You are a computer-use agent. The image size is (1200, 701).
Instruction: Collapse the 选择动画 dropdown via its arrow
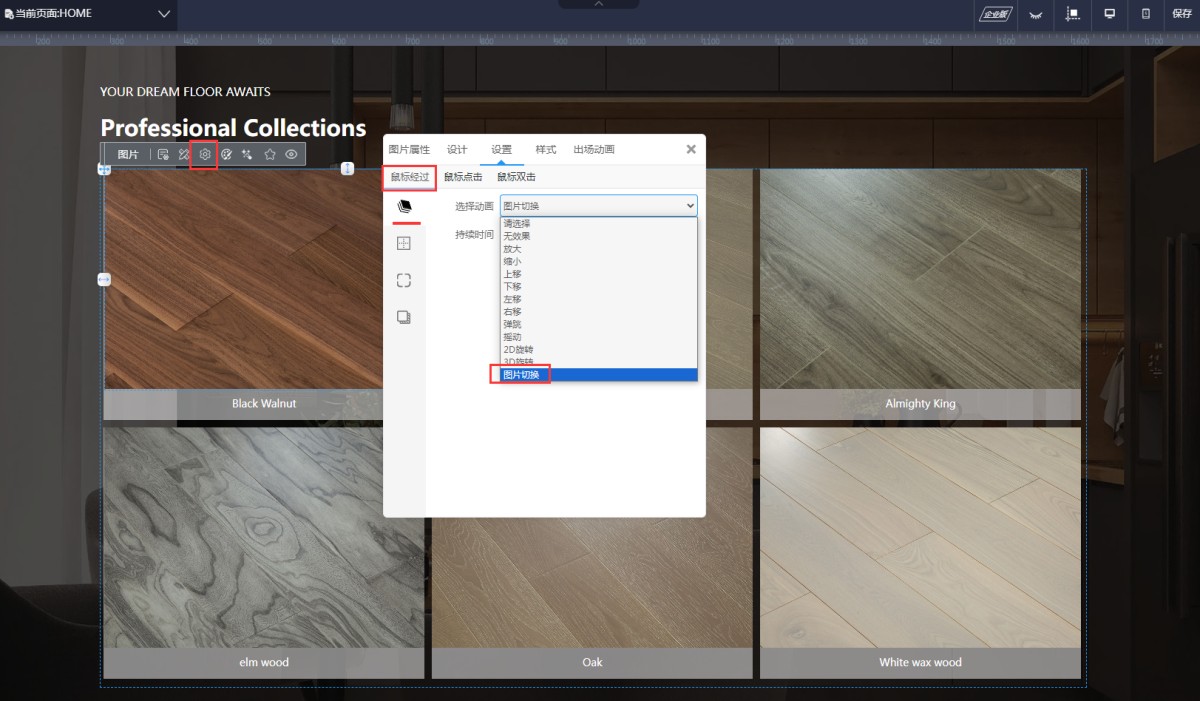[689, 206]
